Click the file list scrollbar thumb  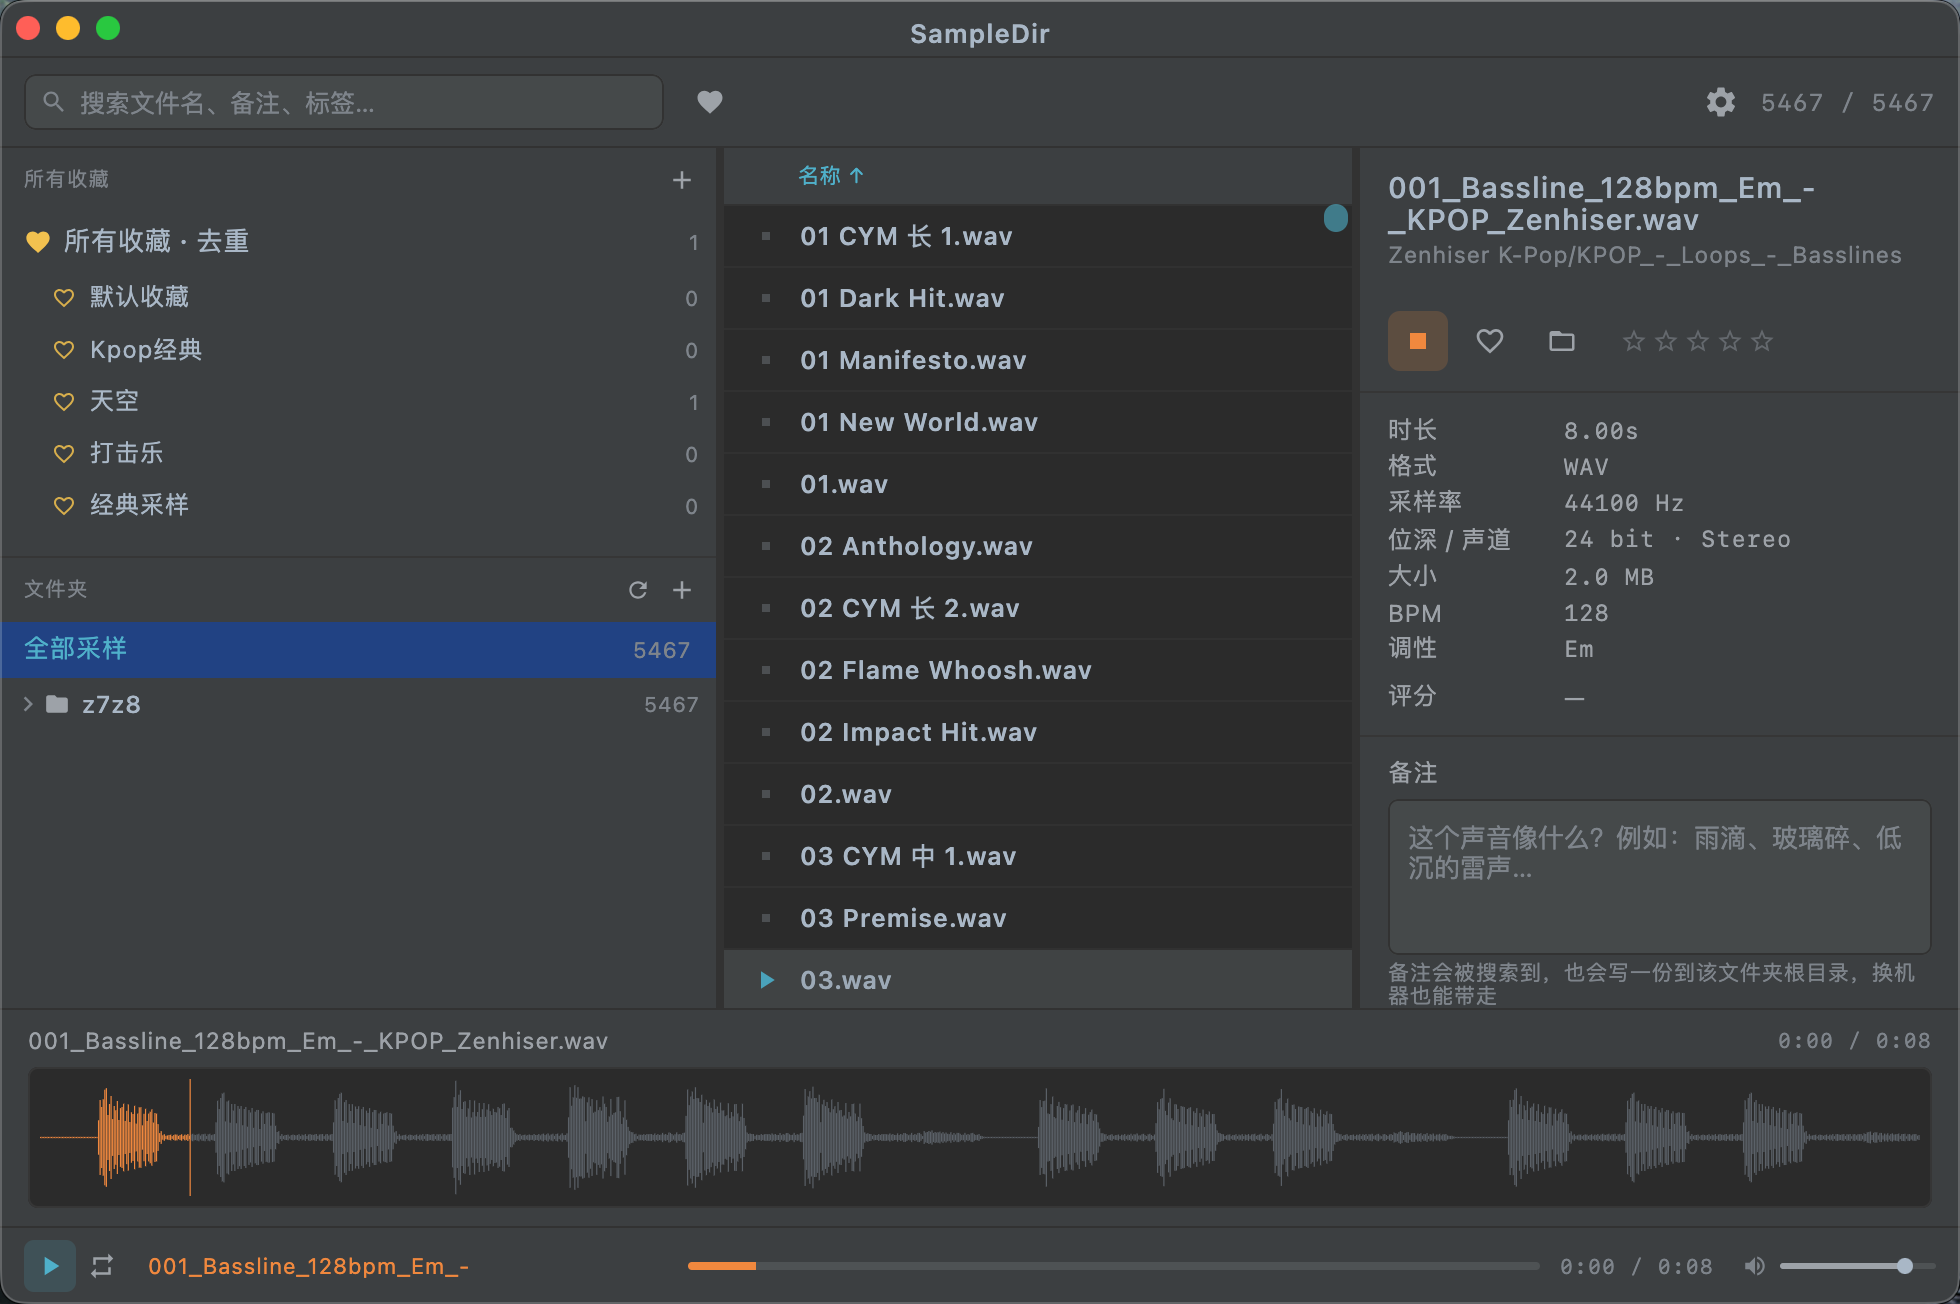coord(1335,218)
